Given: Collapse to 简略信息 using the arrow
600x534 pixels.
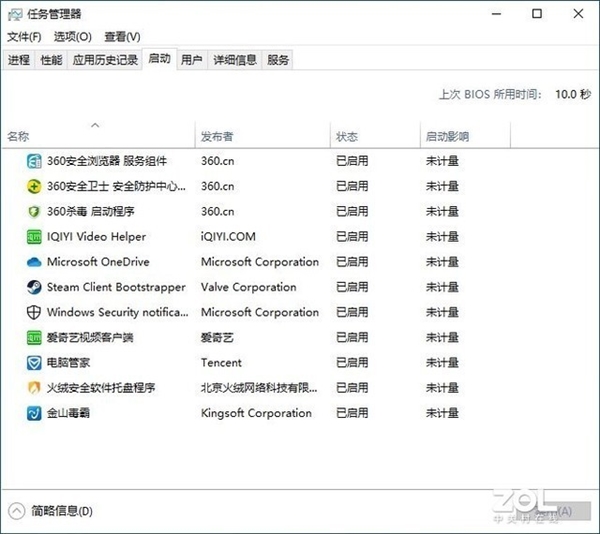Looking at the screenshot, I should [x=16, y=511].
